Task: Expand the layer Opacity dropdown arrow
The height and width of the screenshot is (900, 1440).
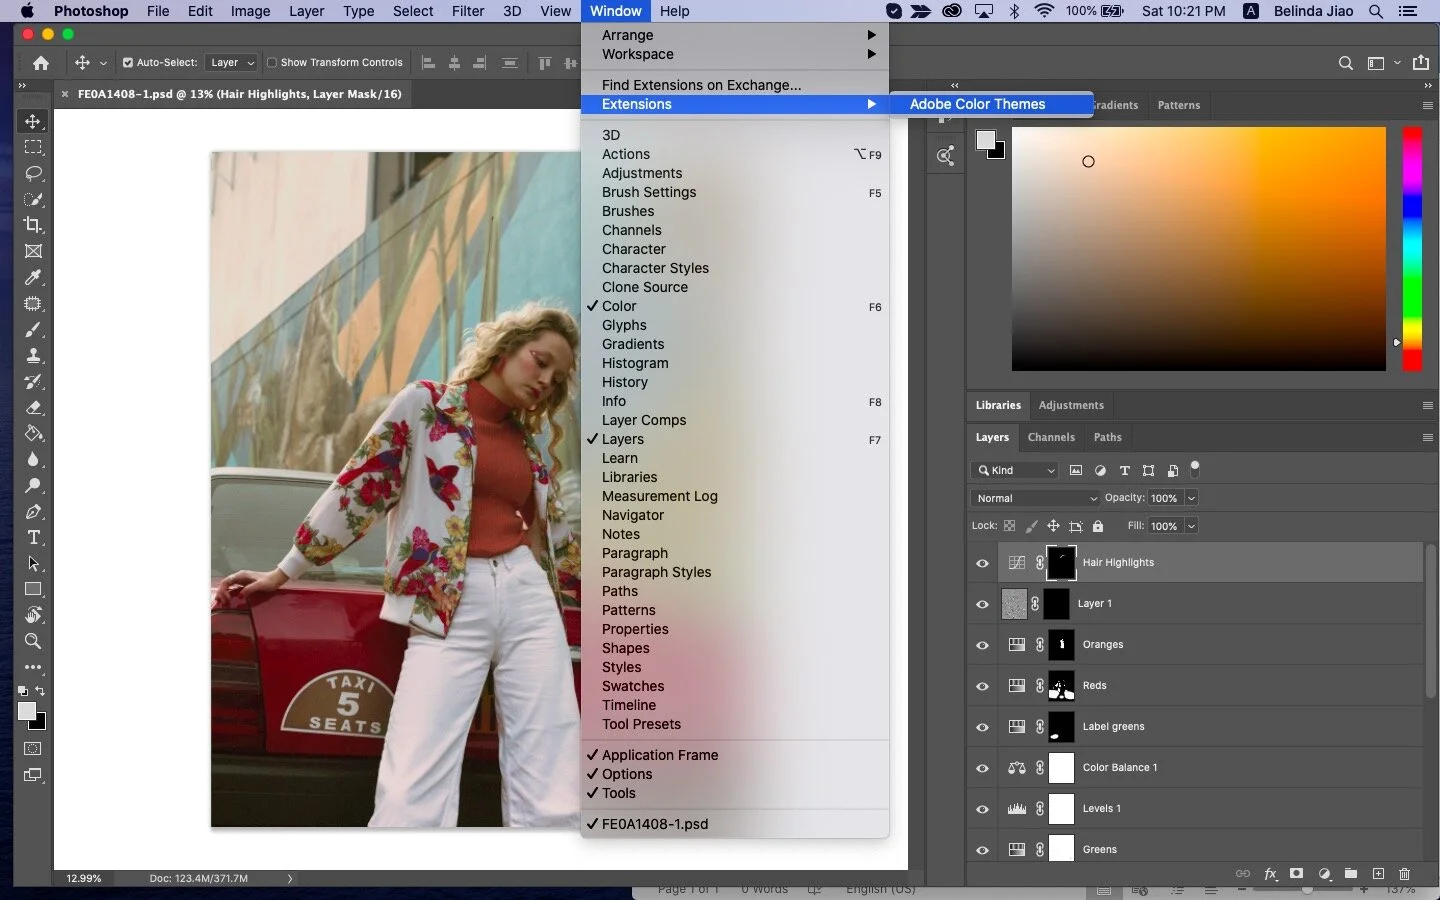Action: coord(1191,498)
